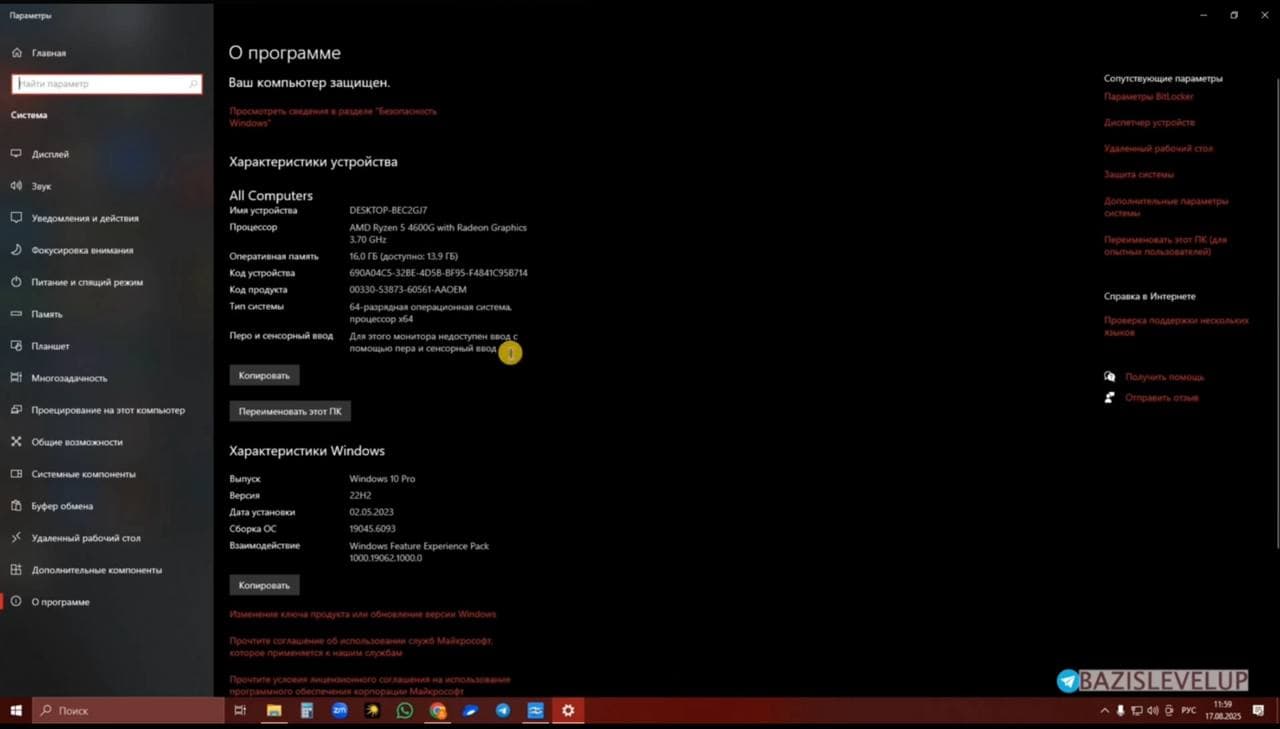
Task: Open the product key change link
Action: pyautogui.click(x=363, y=614)
